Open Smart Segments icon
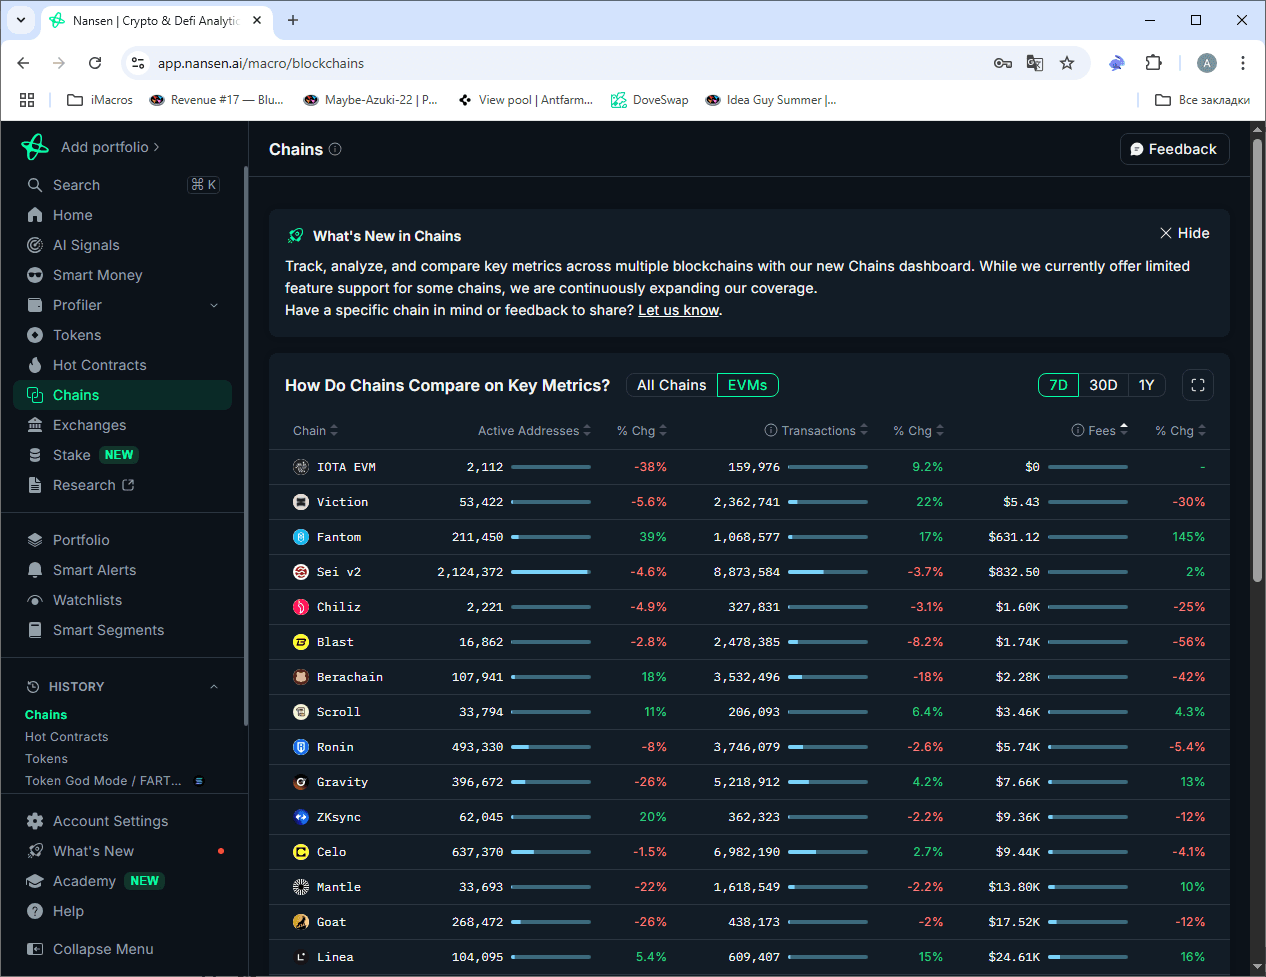 (x=35, y=630)
